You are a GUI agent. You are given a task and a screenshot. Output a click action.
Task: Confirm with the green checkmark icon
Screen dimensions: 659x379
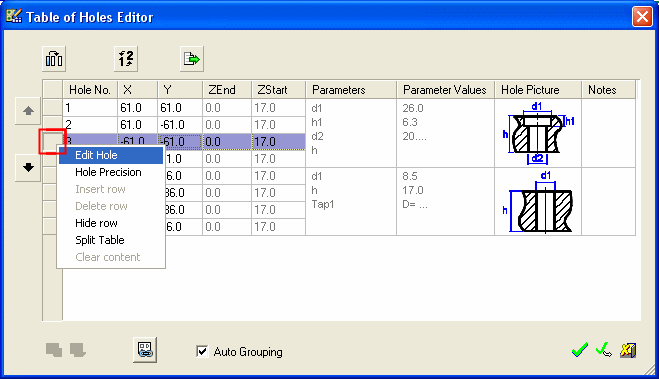pos(580,350)
